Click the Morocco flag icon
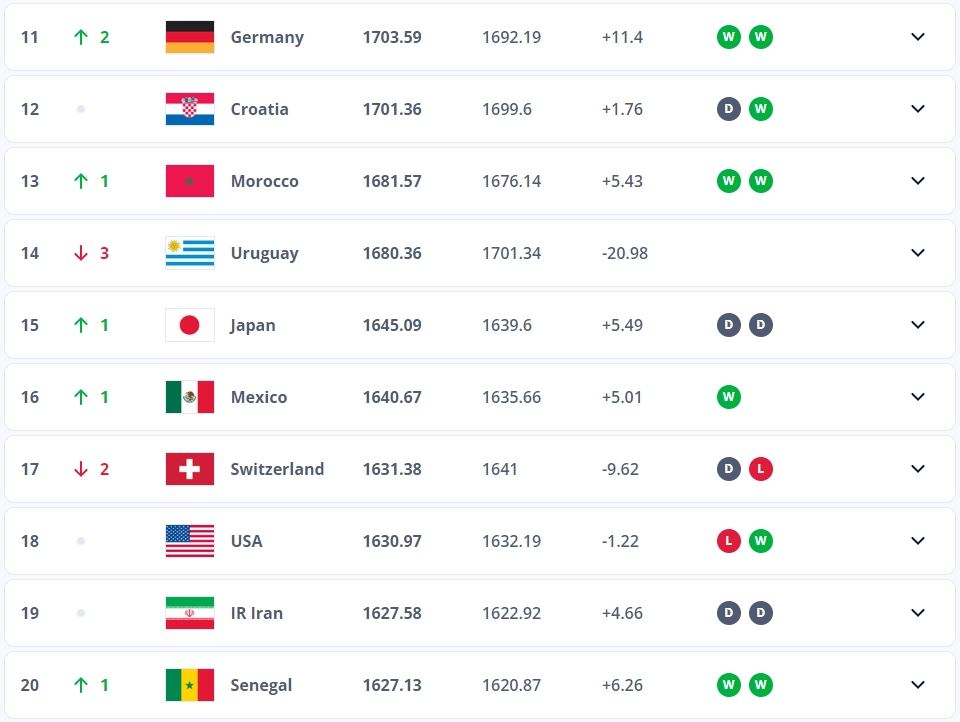 click(190, 181)
